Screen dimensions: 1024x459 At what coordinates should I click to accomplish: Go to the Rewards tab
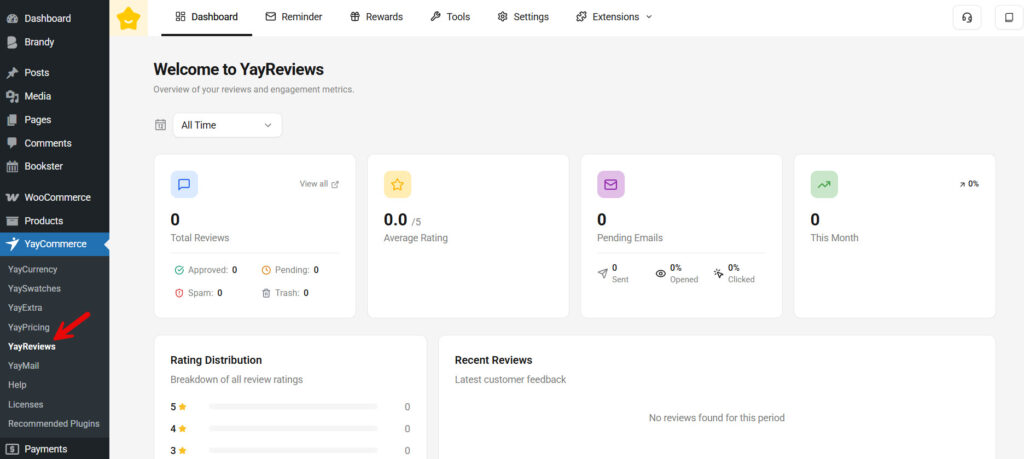376,17
